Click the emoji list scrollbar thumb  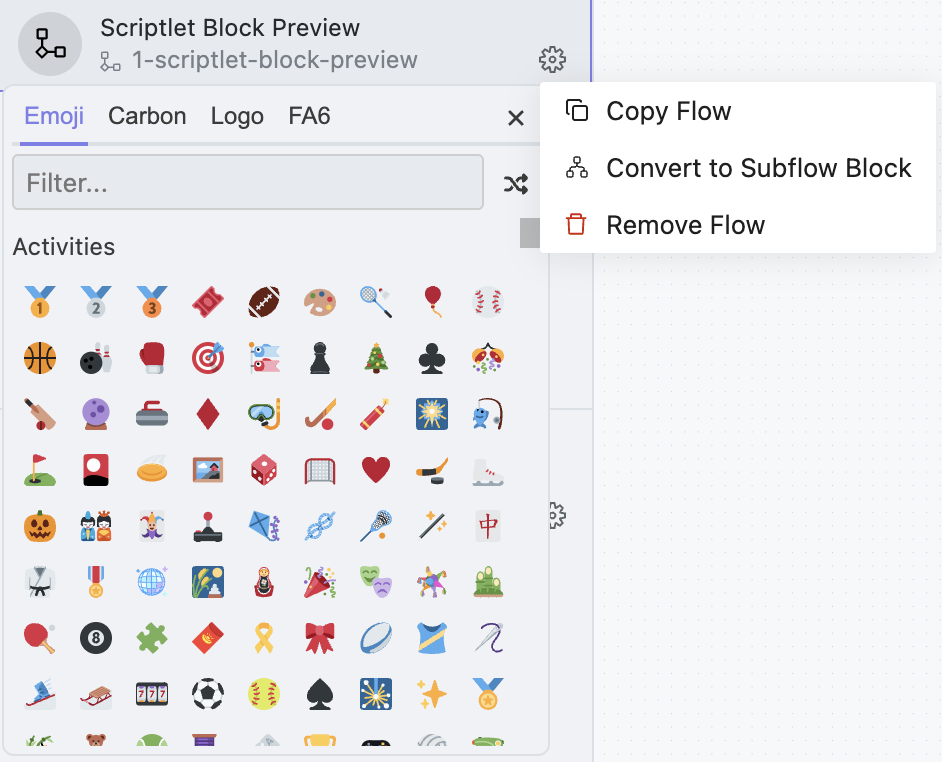[530, 232]
